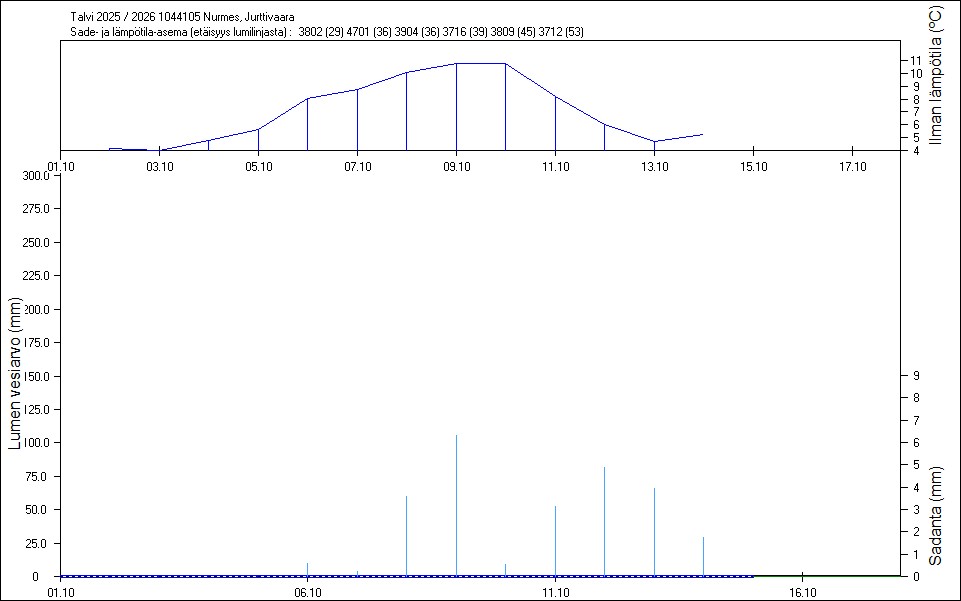Viewport: 961px width, 601px height.
Task: Select the 17.10 date on temperature axis
Action: [851, 166]
